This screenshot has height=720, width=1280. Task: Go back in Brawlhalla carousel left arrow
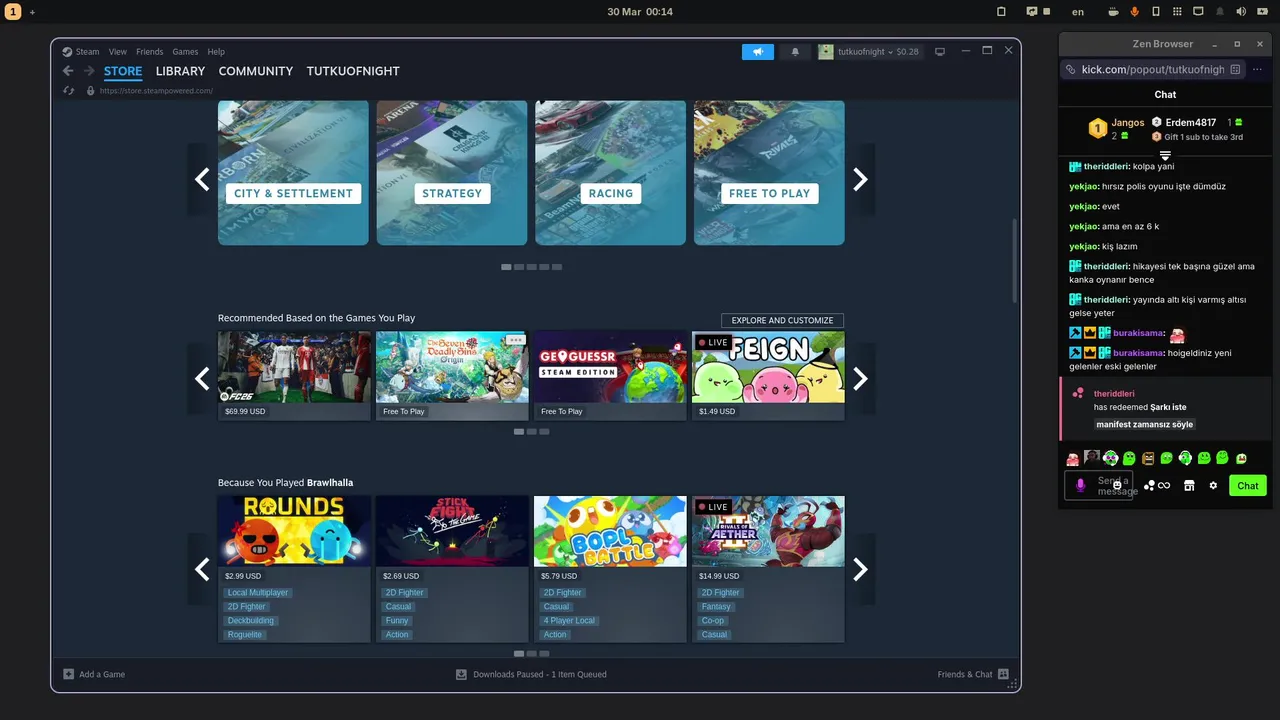pos(202,569)
